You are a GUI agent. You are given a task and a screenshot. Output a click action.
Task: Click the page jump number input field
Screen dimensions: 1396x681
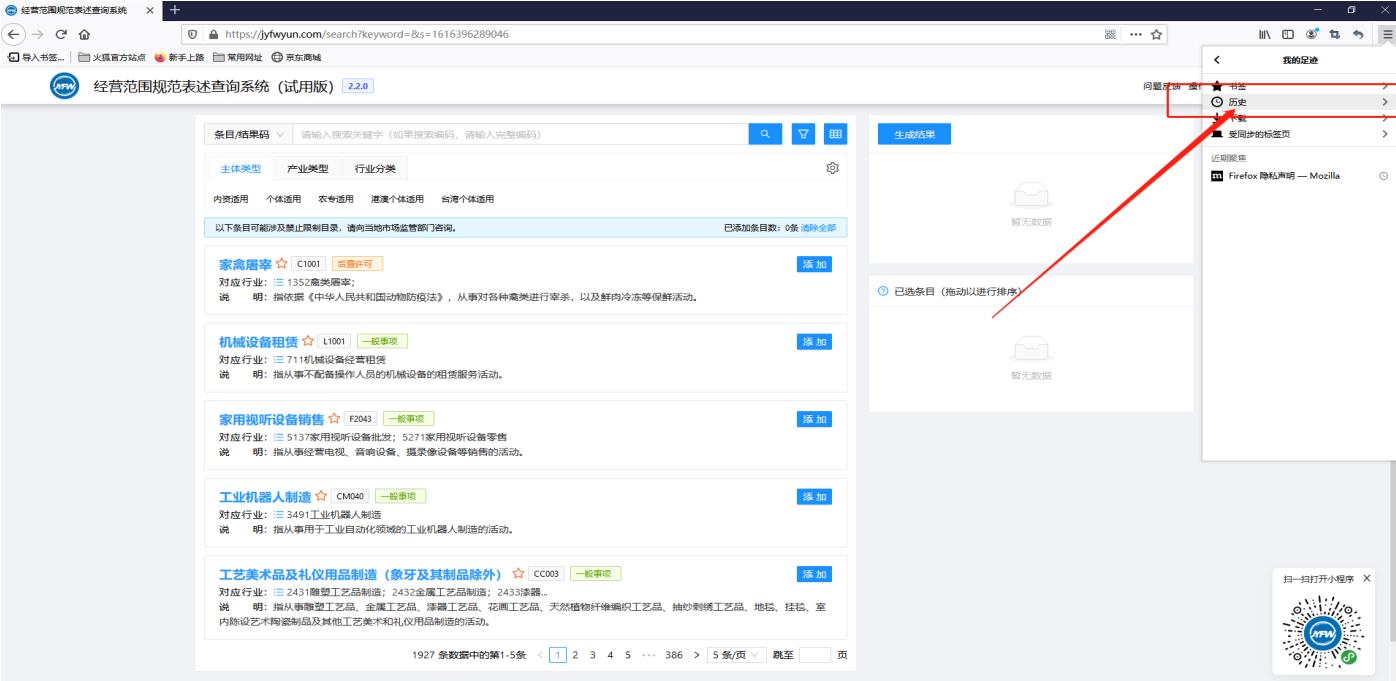pyautogui.click(x=815, y=655)
